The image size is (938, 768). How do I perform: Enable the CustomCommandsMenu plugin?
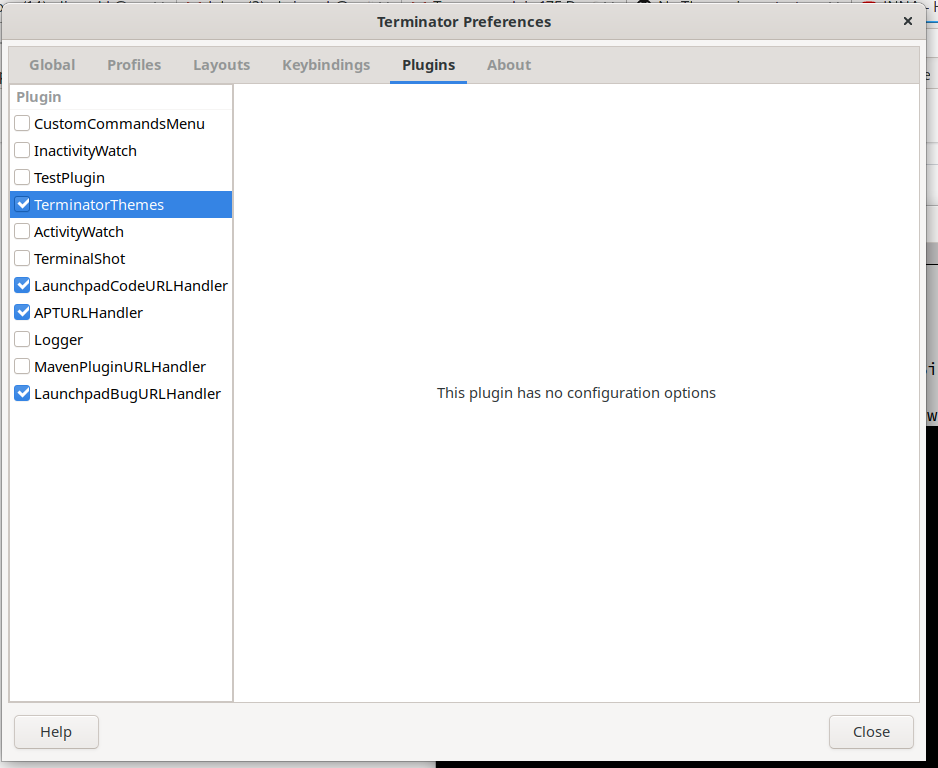pos(21,123)
